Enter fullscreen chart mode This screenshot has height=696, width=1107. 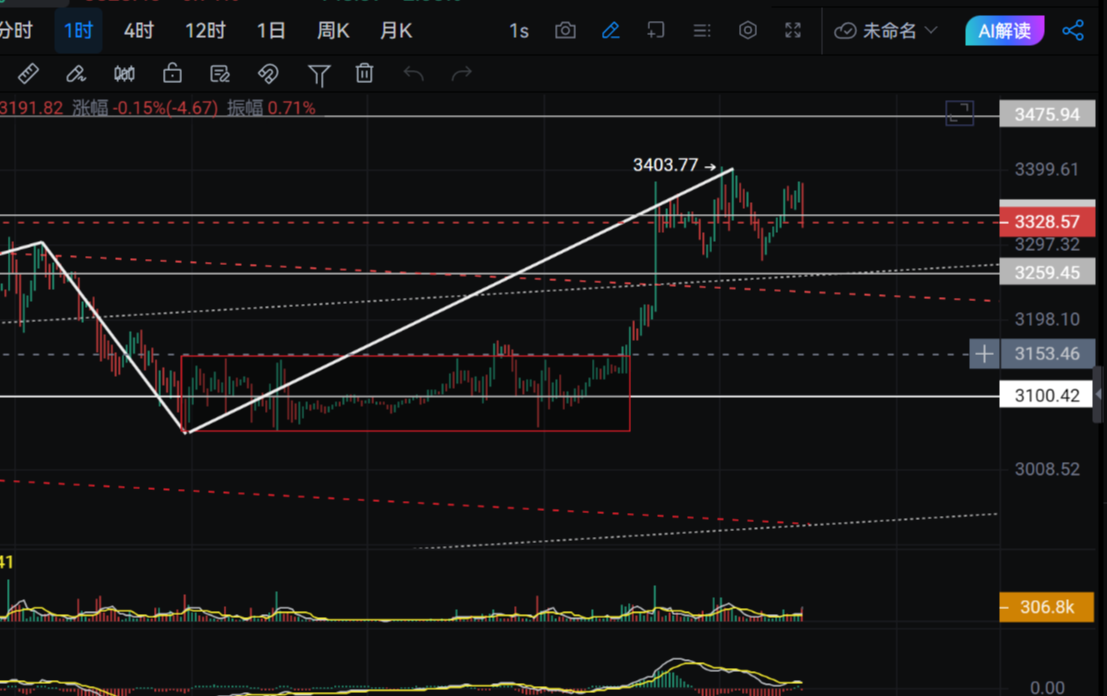click(793, 31)
